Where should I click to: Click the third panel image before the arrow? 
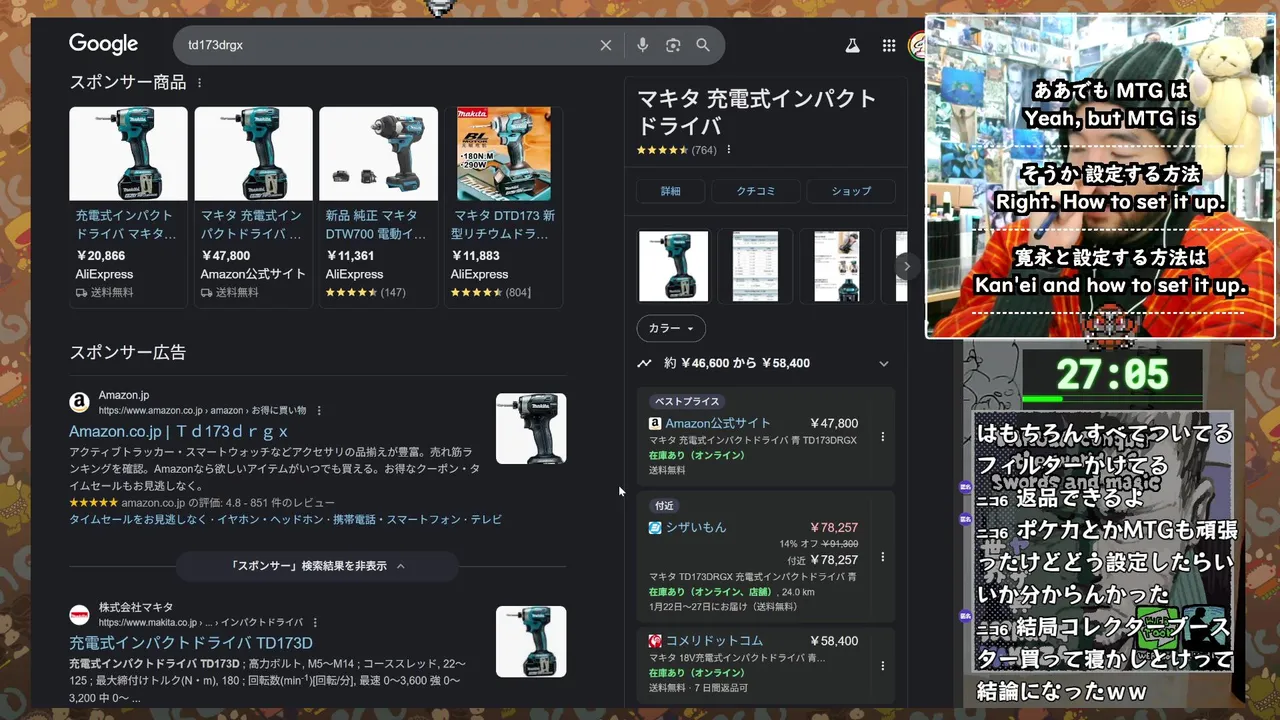click(x=837, y=266)
